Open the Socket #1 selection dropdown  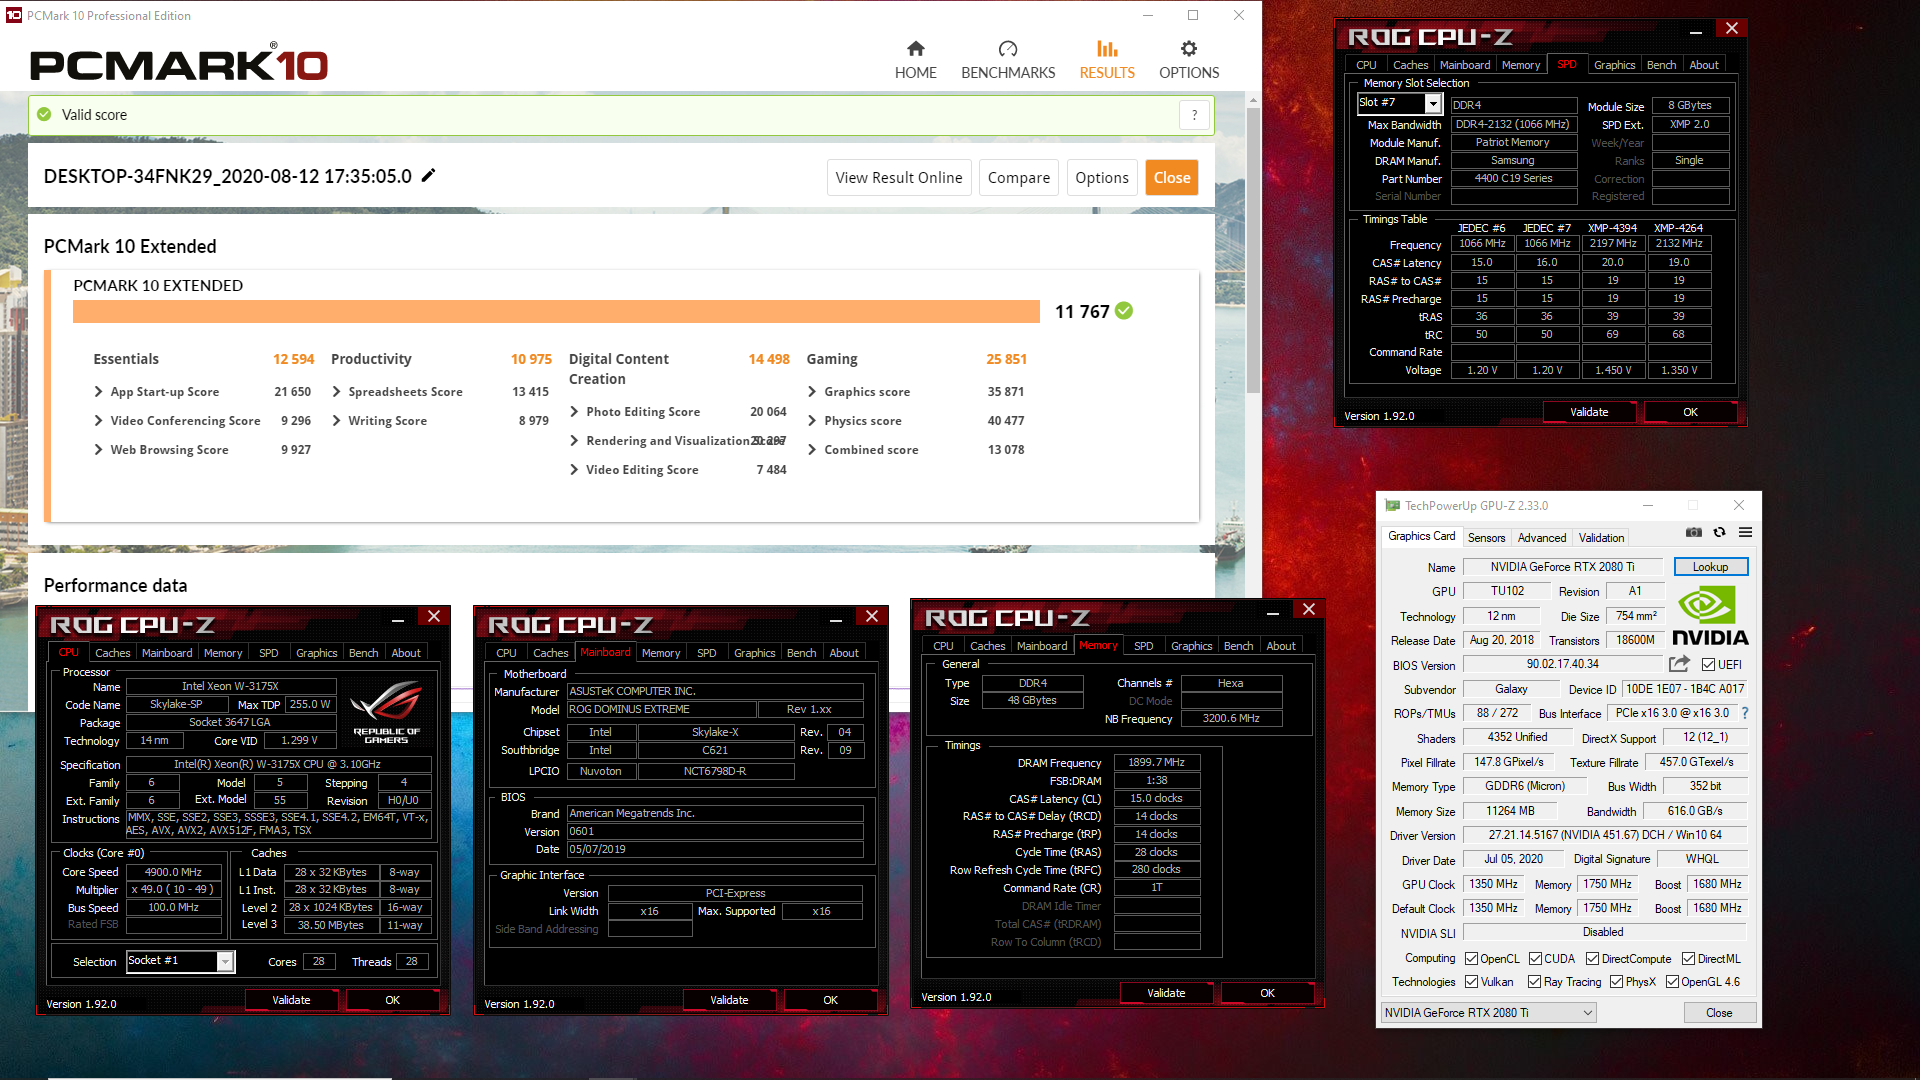225,961
